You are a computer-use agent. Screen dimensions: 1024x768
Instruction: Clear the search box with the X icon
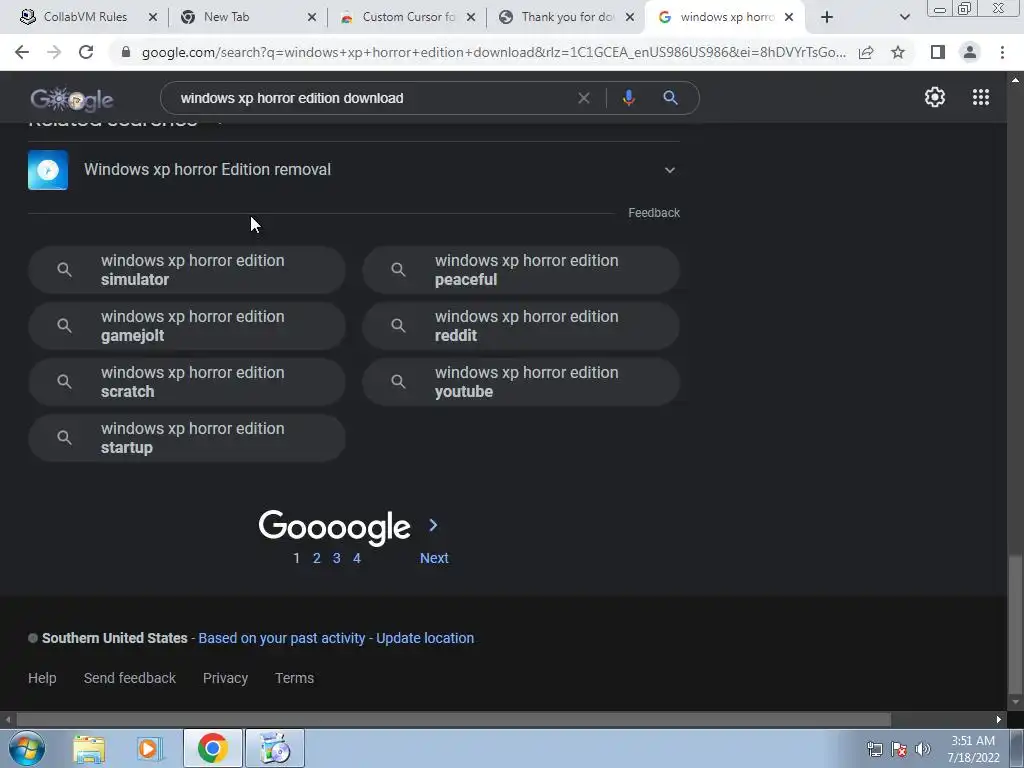pos(584,98)
